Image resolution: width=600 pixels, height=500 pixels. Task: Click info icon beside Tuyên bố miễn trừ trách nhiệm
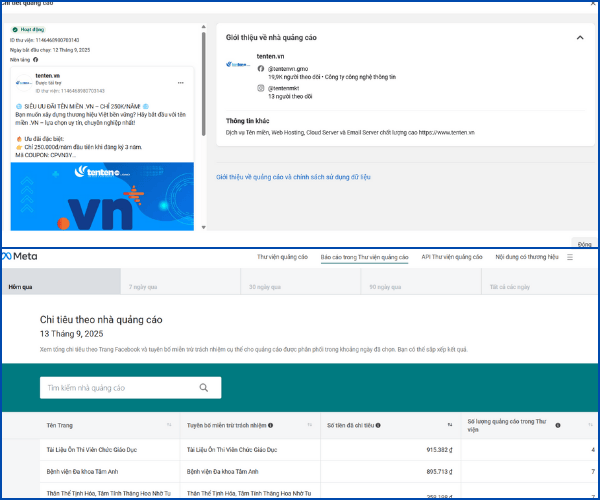pyautogui.click(x=271, y=425)
